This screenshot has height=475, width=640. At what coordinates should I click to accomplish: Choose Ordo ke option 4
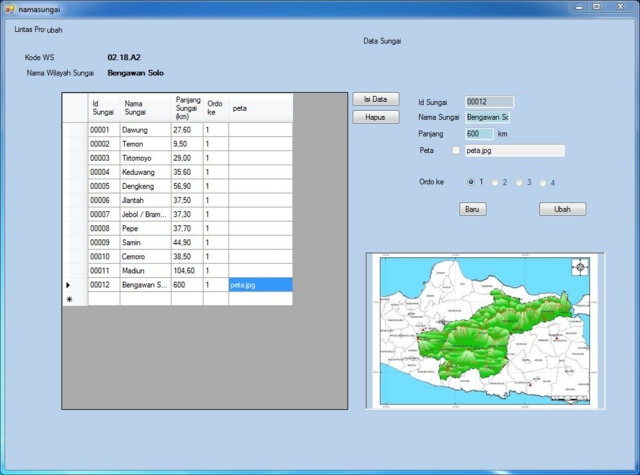click(543, 182)
